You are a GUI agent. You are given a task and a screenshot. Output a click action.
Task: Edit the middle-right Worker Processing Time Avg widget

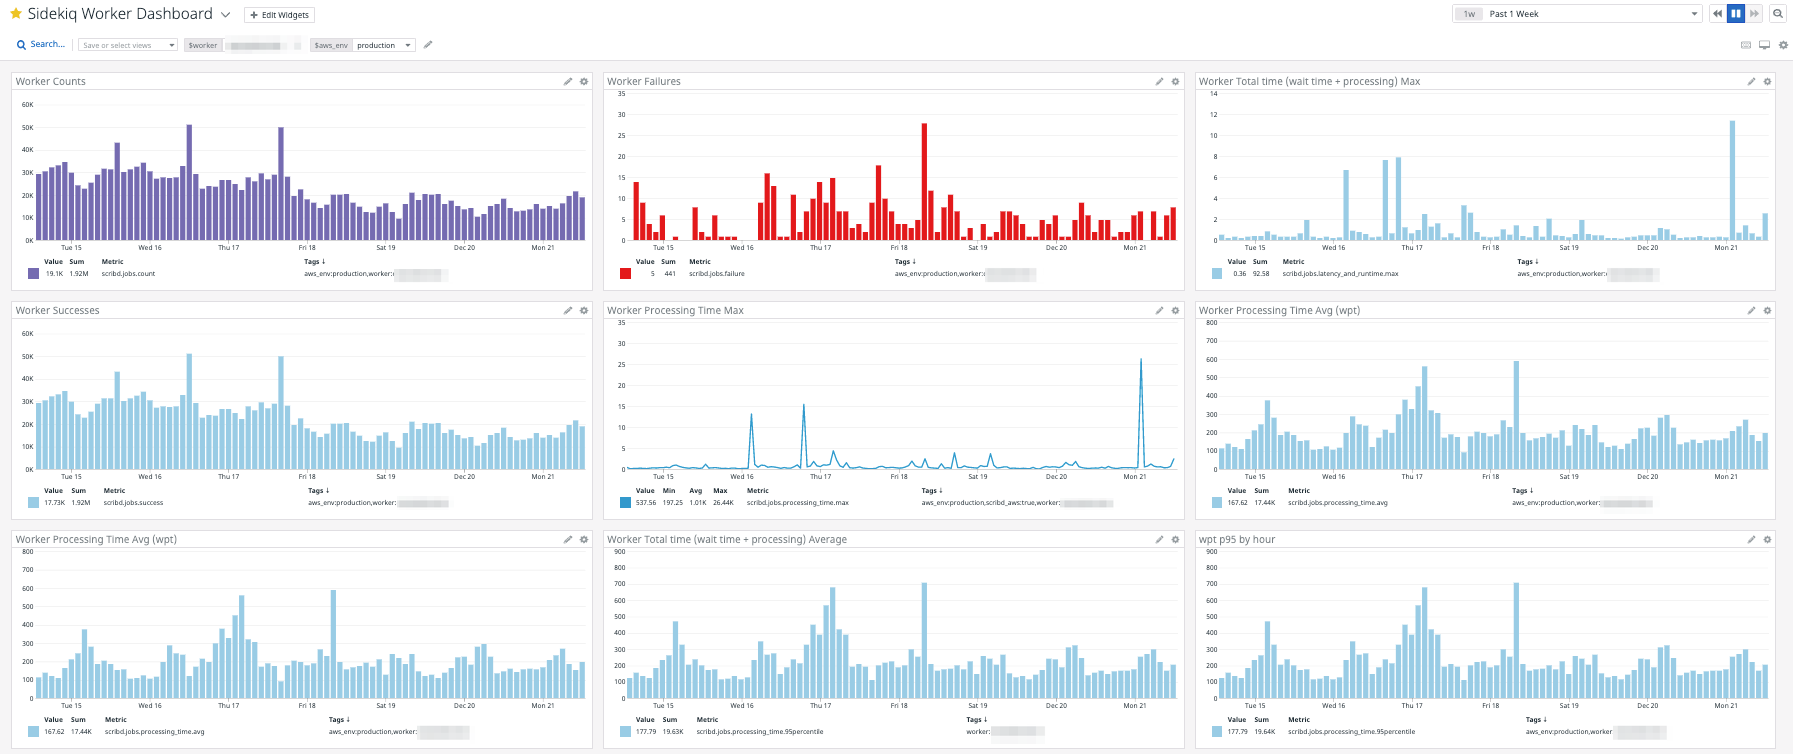[1751, 311]
